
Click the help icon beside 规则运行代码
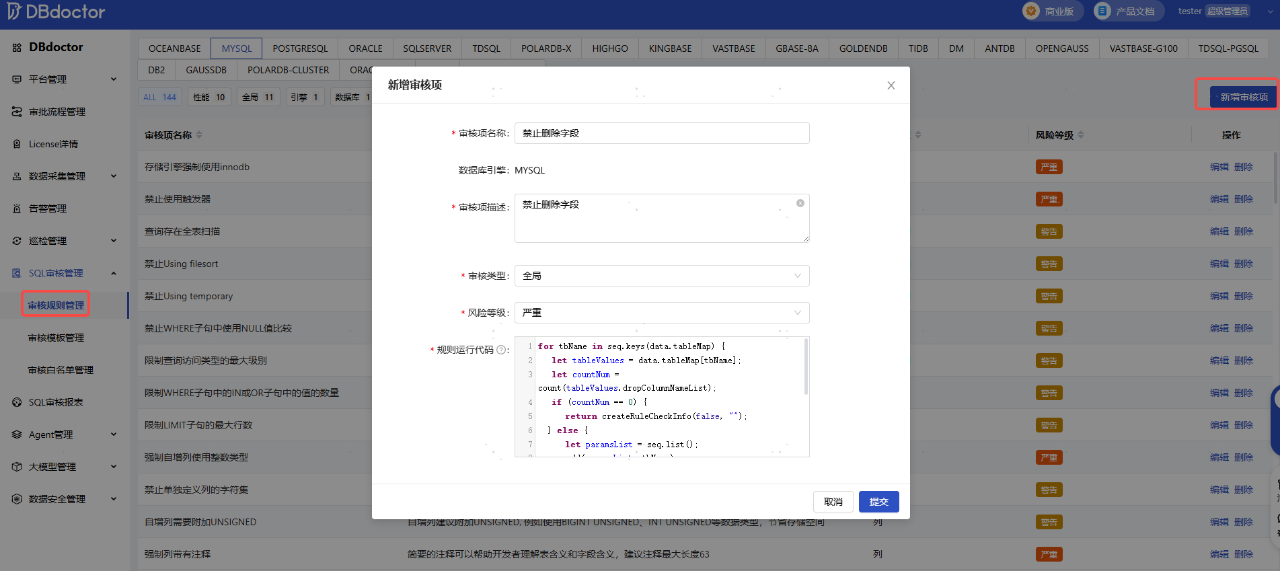[502, 351]
